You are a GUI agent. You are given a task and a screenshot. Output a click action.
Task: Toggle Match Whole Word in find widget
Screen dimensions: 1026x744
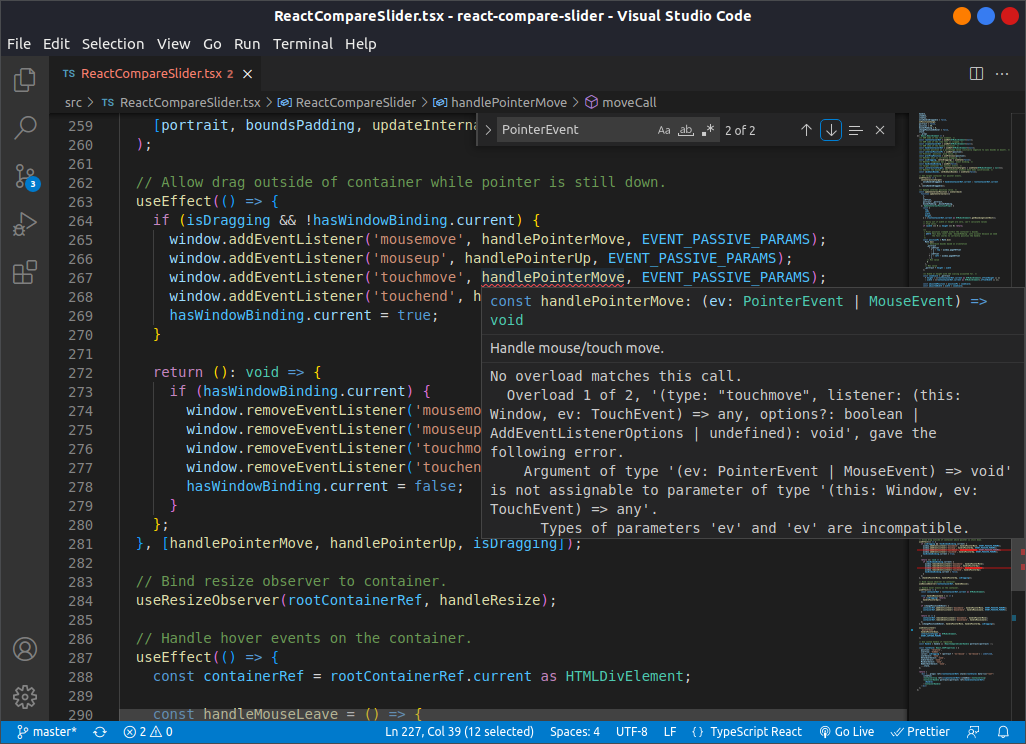point(685,130)
